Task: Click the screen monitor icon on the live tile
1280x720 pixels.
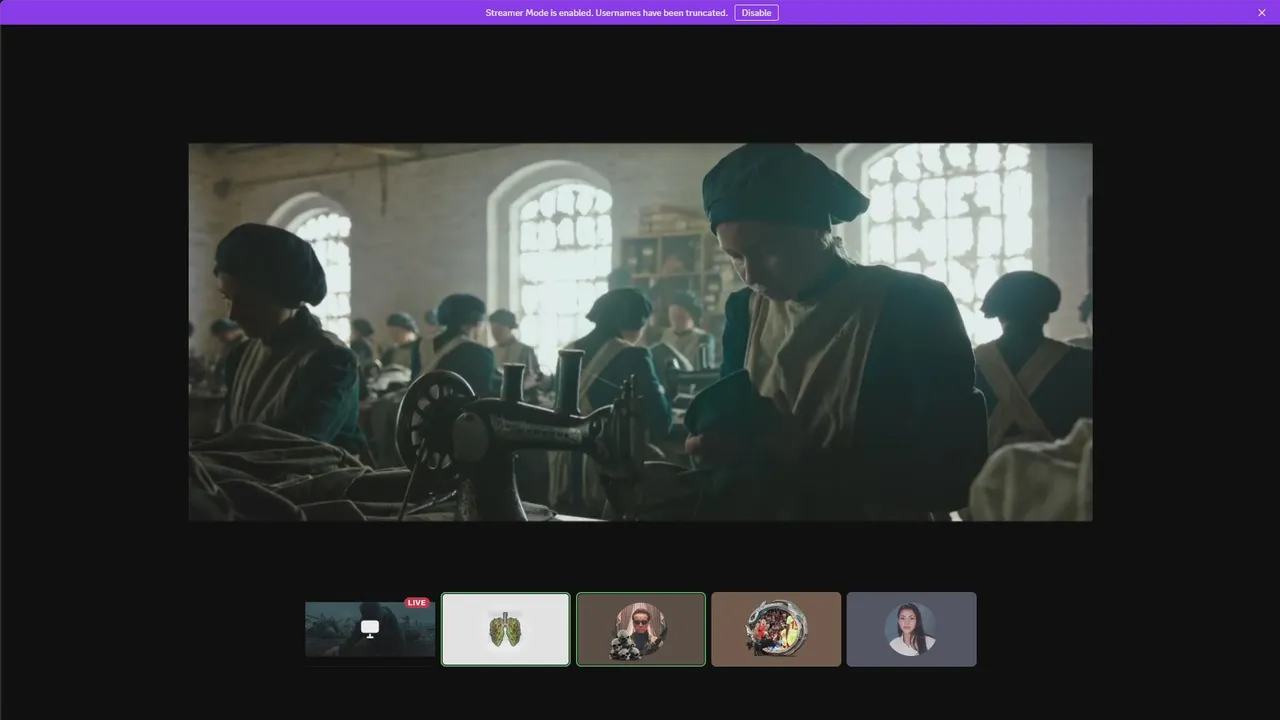Action: [x=370, y=628]
